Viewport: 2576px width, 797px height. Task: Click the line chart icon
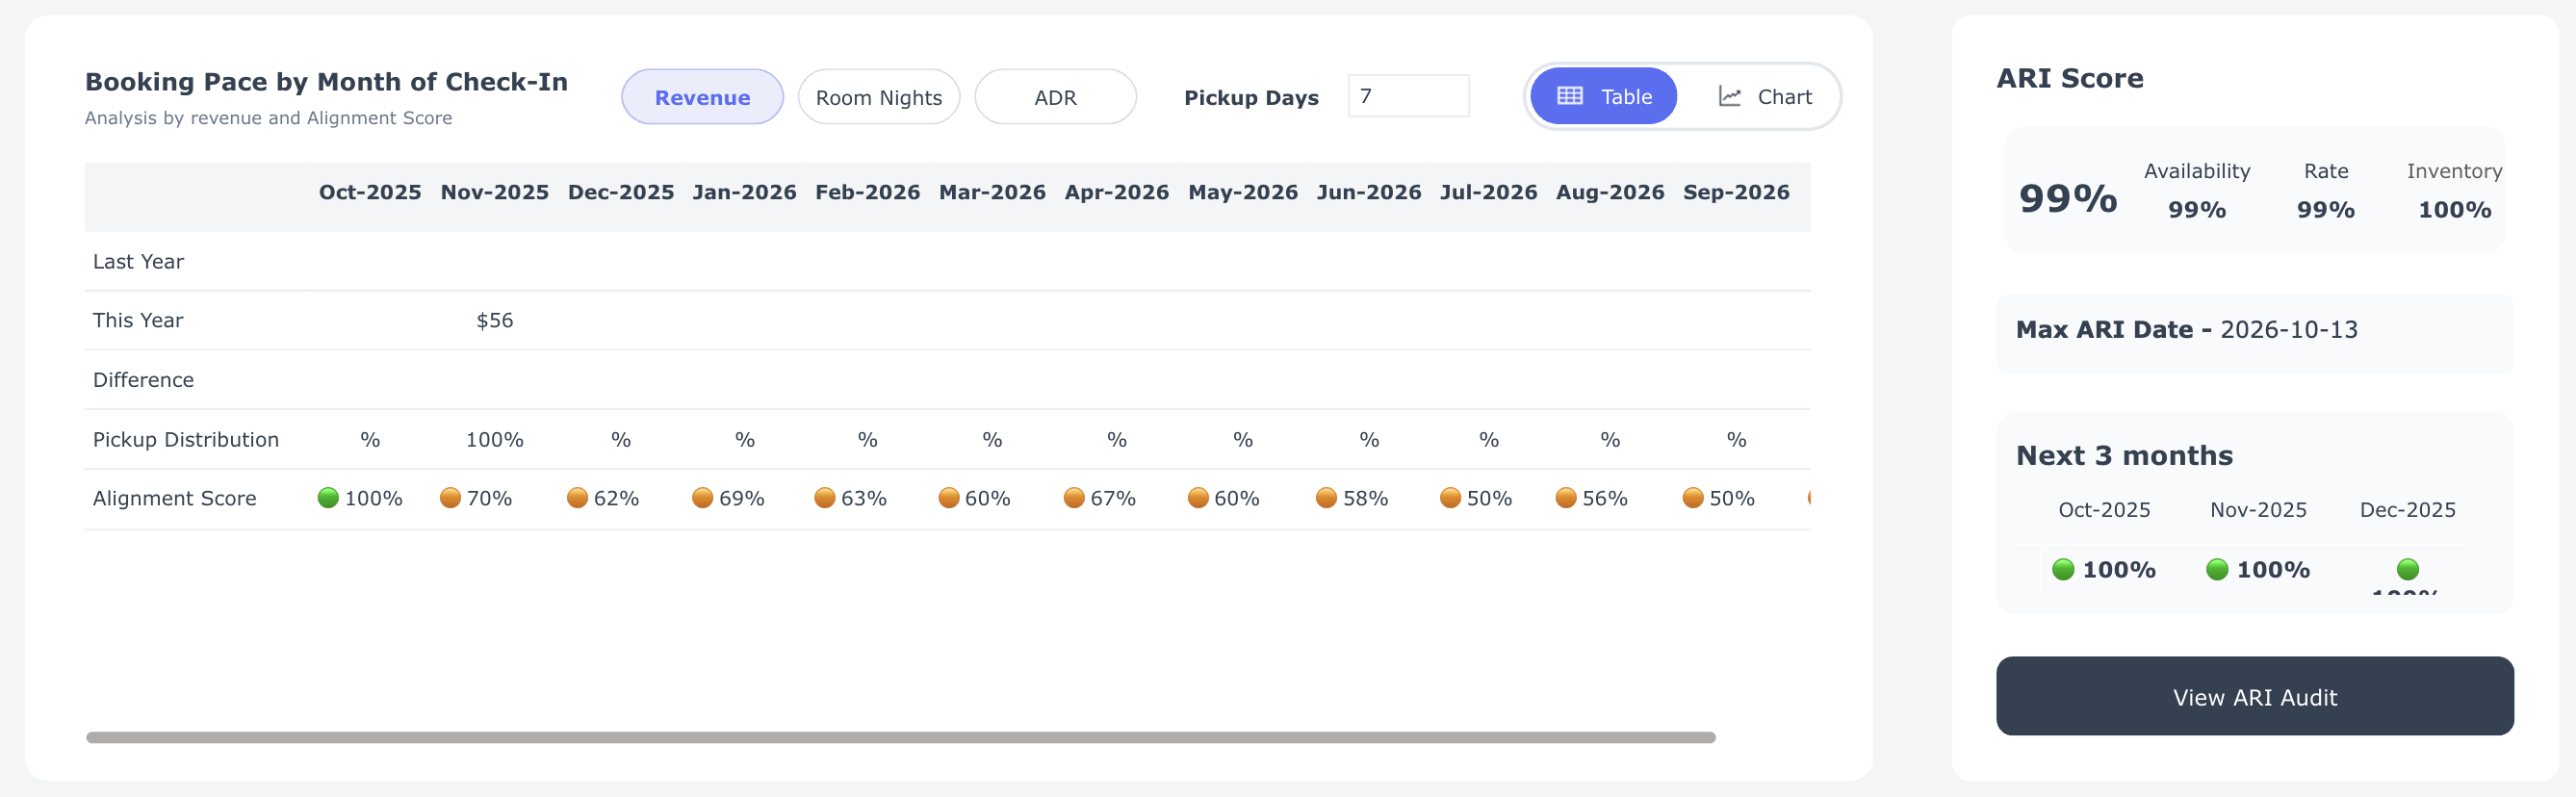tap(1729, 96)
